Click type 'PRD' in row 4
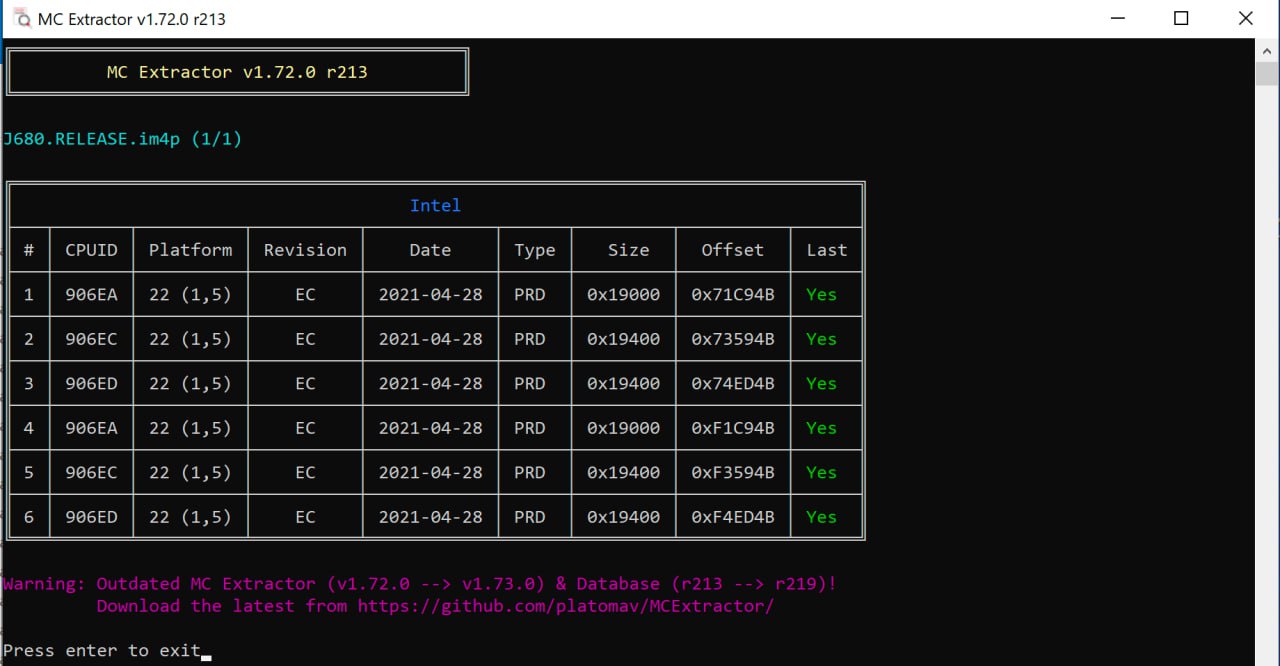This screenshot has width=1280, height=666. (x=529, y=428)
